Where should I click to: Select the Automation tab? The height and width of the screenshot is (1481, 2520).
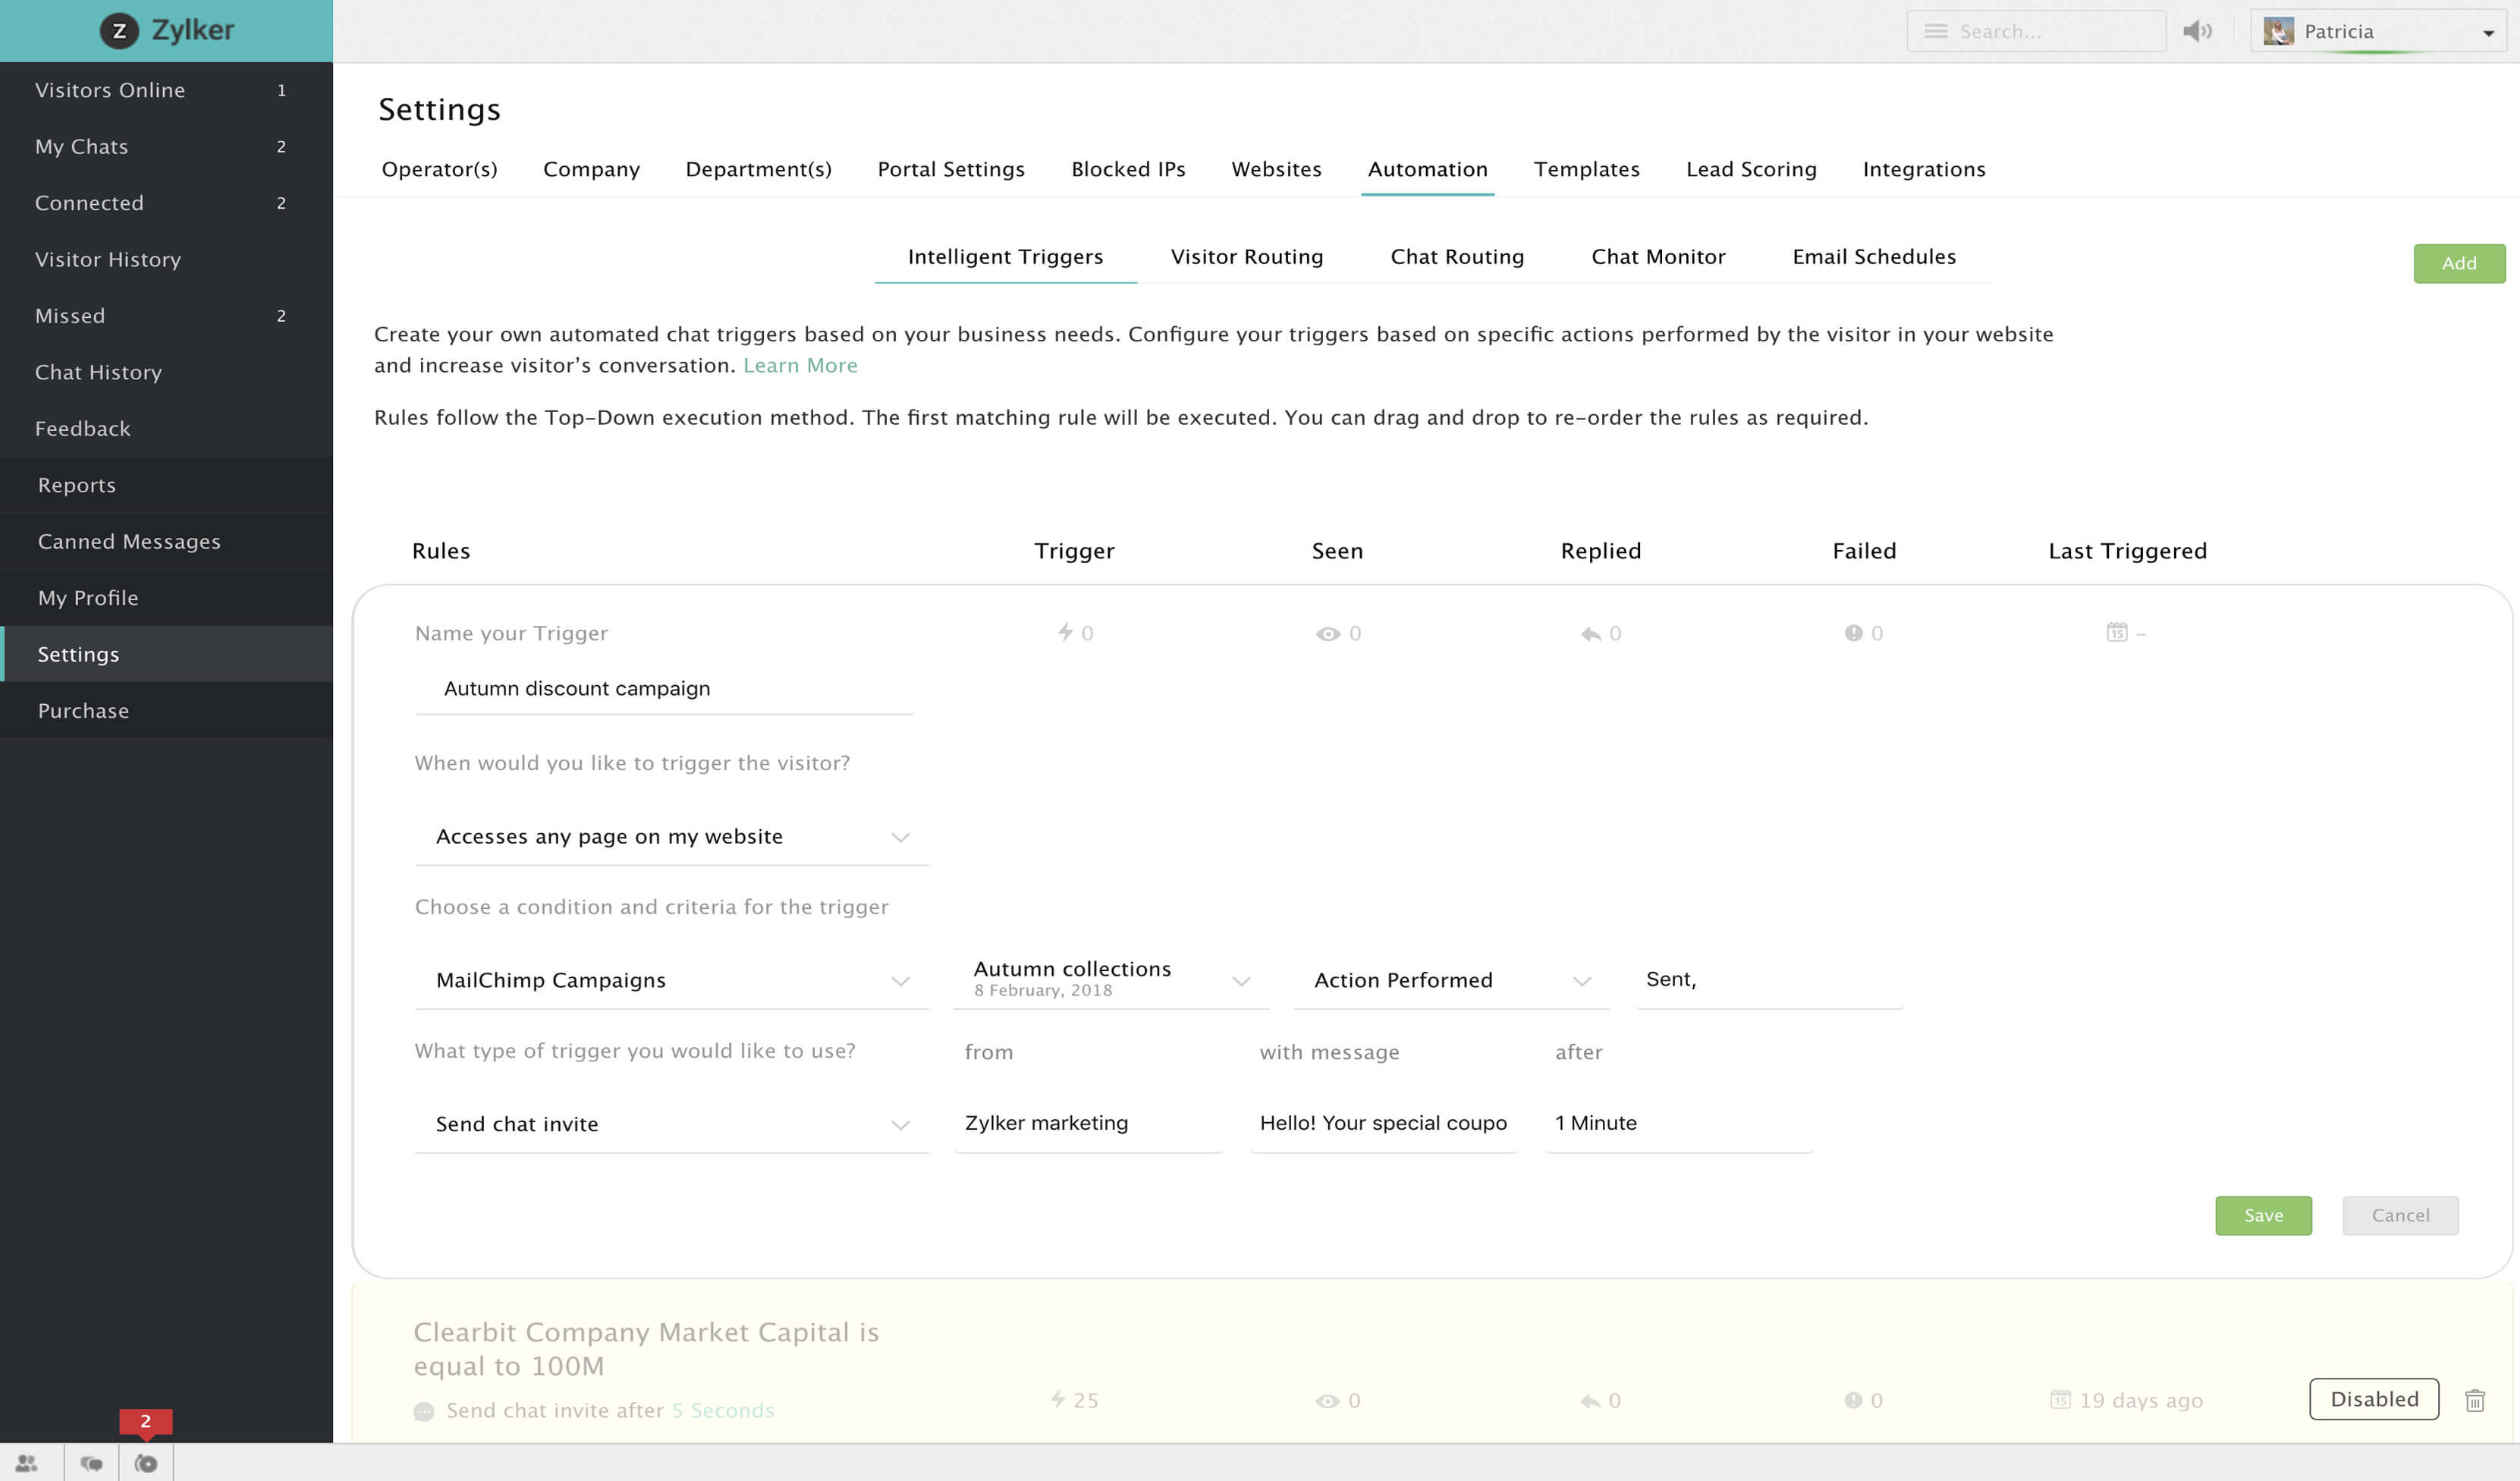pyautogui.click(x=1427, y=169)
